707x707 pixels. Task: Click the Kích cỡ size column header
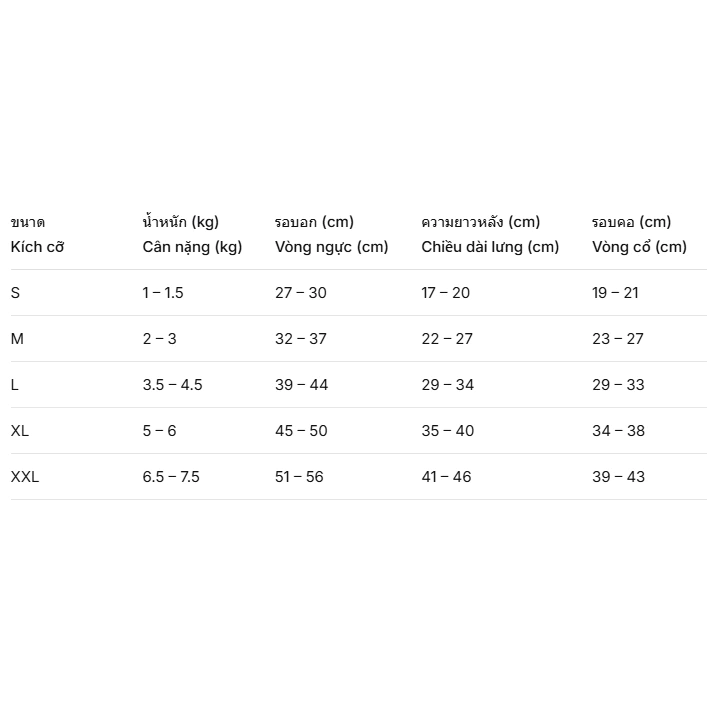point(37,247)
